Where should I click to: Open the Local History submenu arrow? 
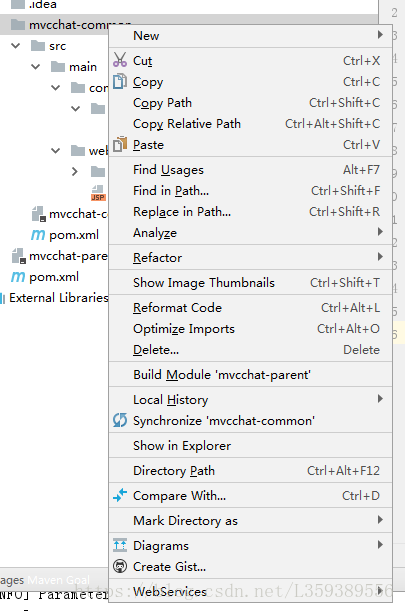coord(380,399)
